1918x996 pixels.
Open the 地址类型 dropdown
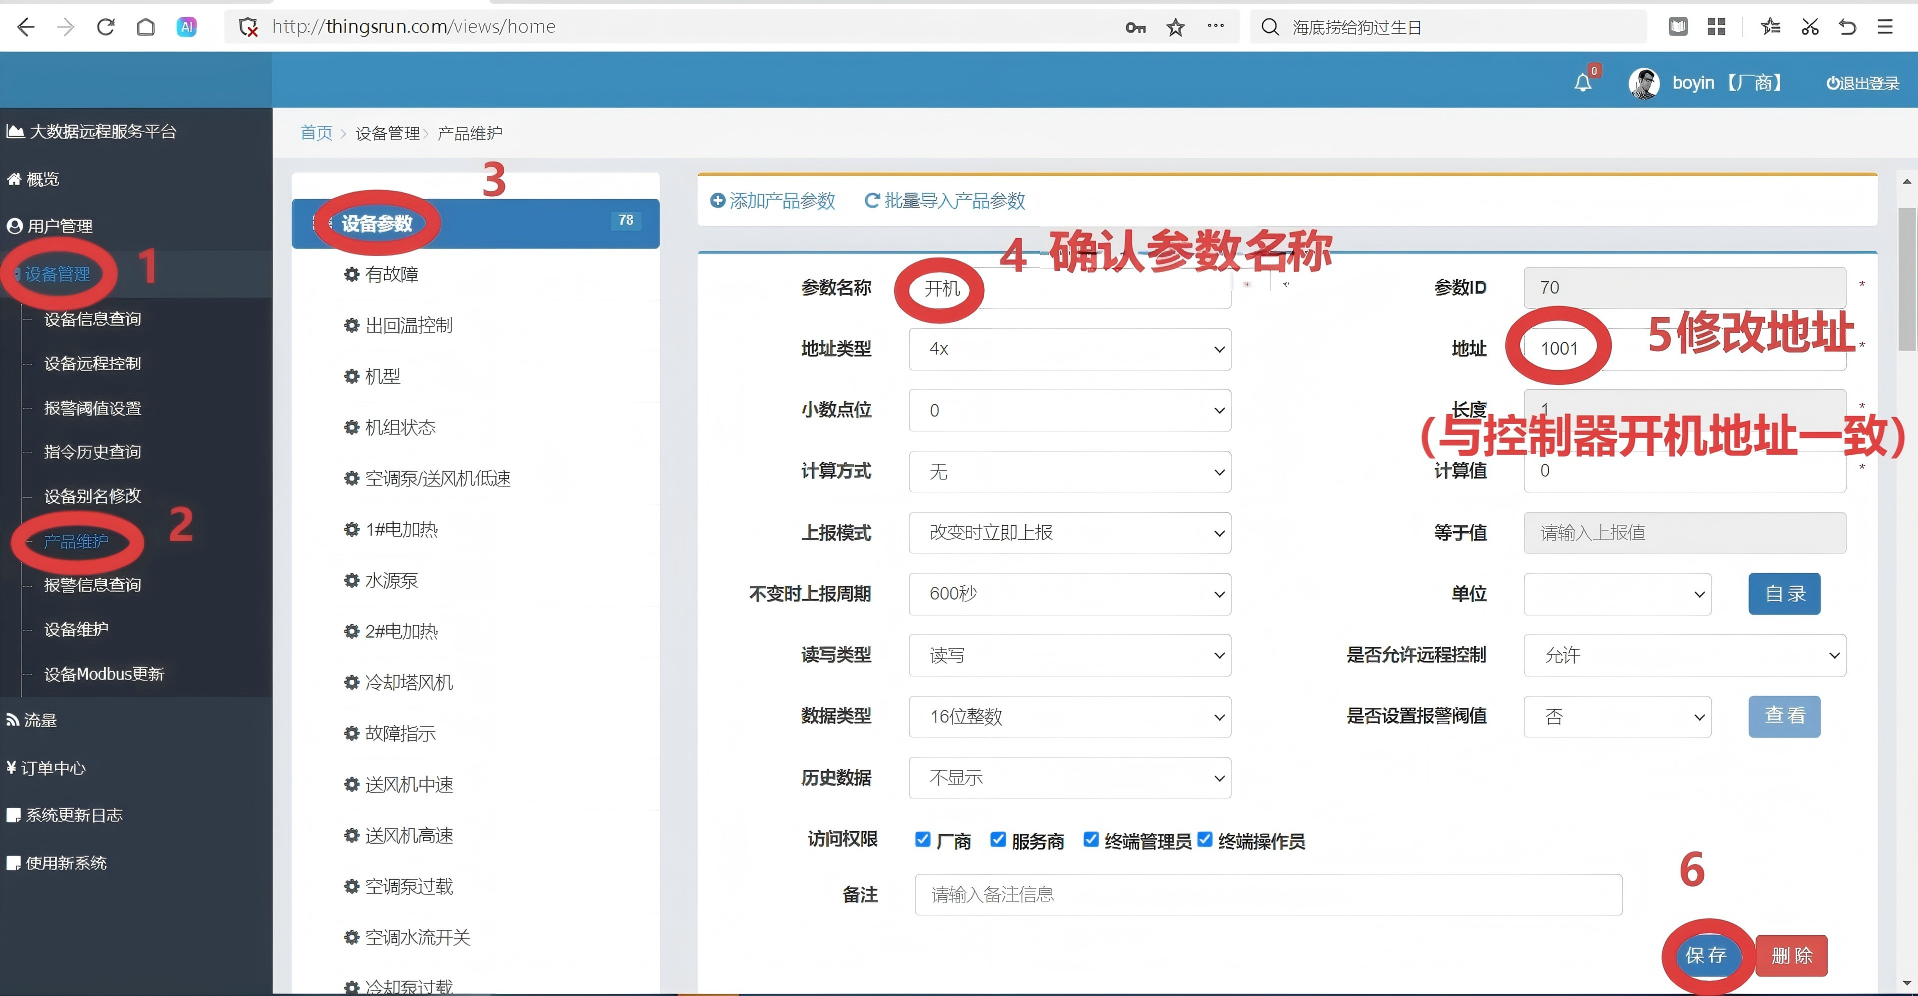(x=1069, y=349)
